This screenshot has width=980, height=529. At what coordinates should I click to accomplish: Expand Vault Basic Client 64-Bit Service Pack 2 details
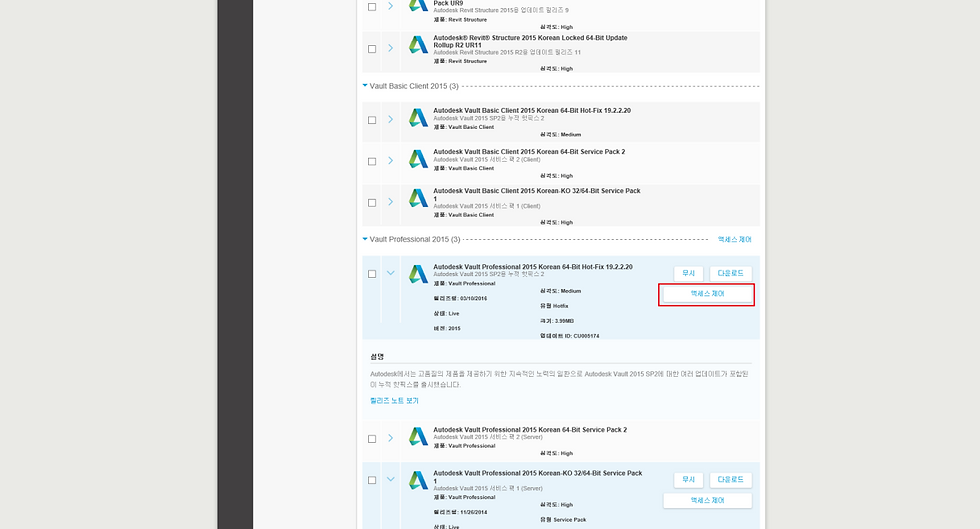coord(391,161)
